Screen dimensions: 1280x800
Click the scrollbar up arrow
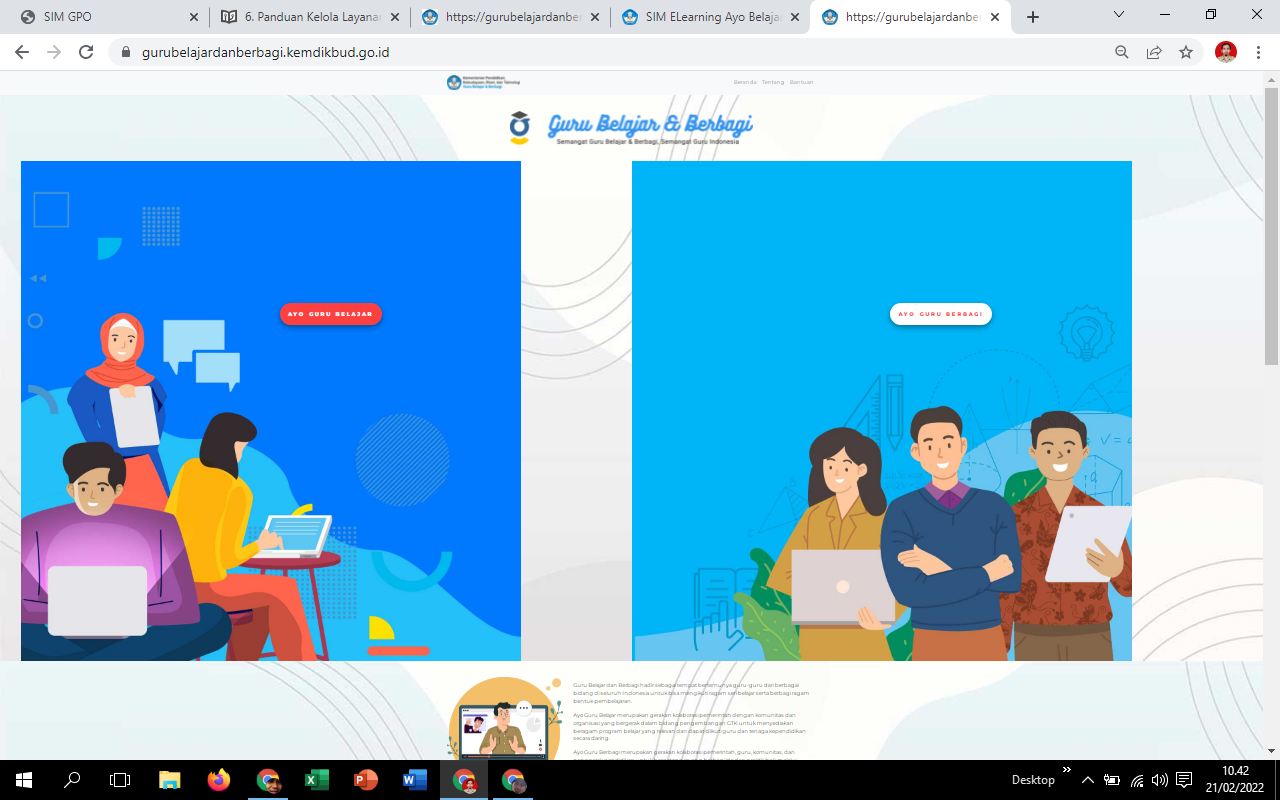coord(1272,78)
